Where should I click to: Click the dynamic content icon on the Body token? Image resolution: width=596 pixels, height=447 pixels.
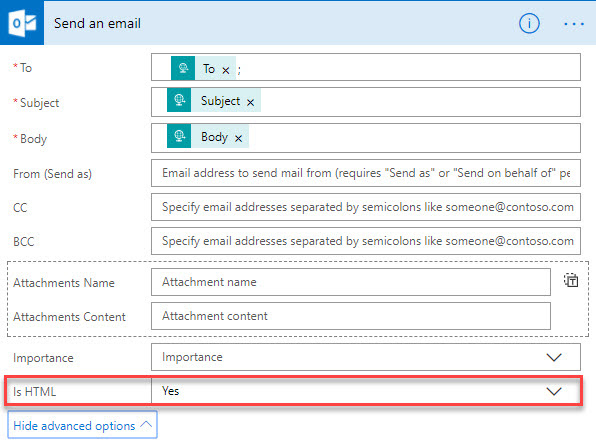179,136
